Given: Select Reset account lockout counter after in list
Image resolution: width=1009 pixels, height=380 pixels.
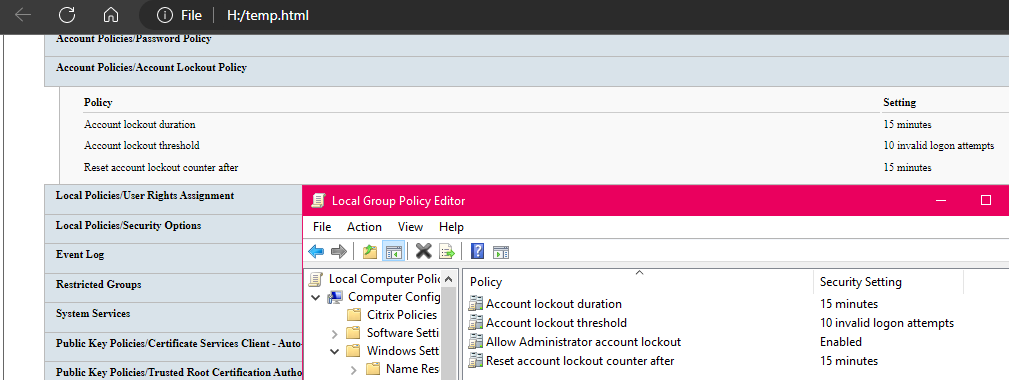Looking at the screenshot, I should pyautogui.click(x=580, y=361).
